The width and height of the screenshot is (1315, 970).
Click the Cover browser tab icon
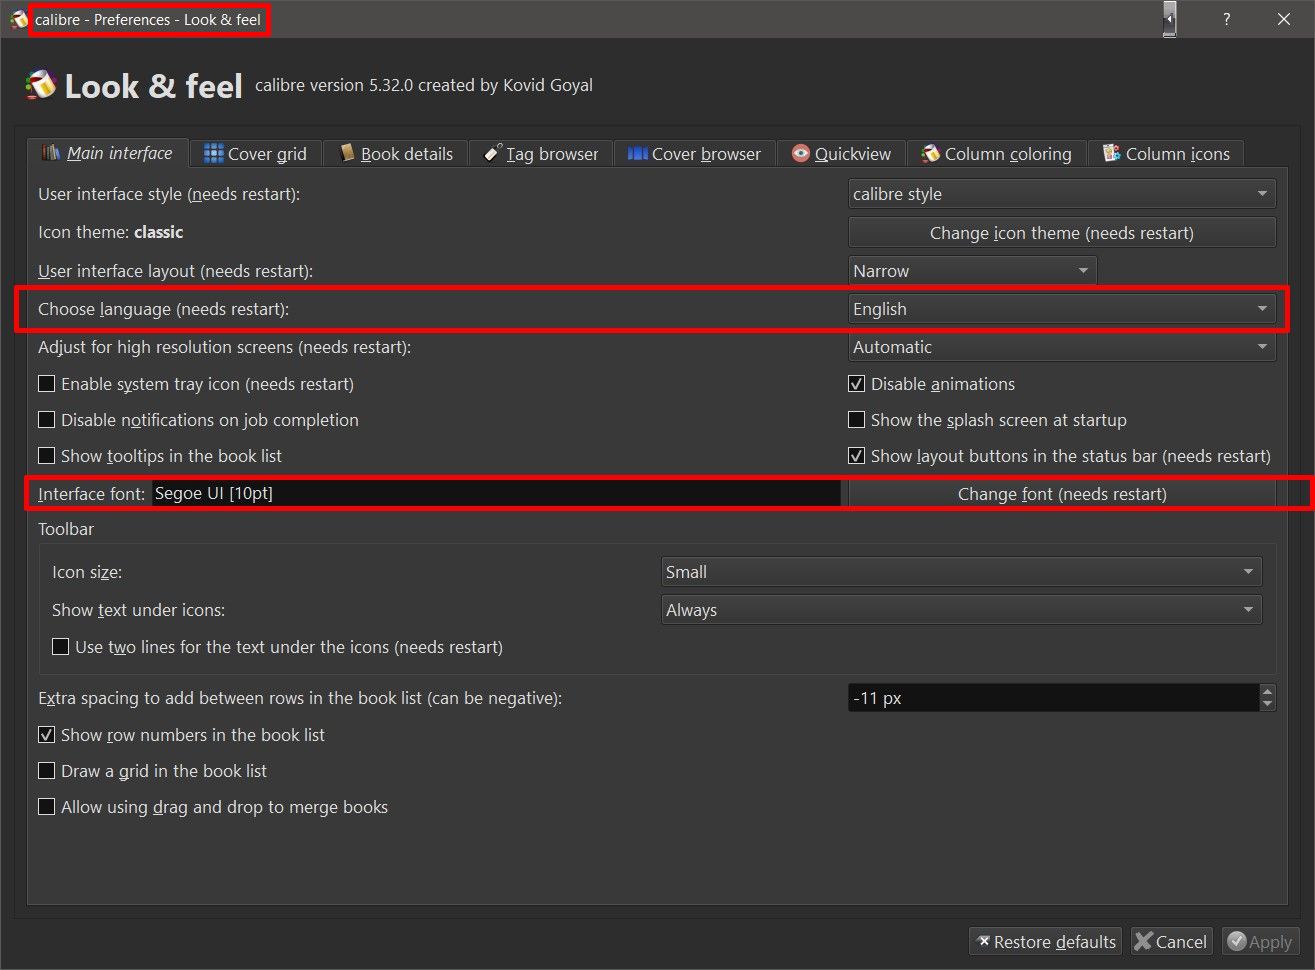(637, 153)
